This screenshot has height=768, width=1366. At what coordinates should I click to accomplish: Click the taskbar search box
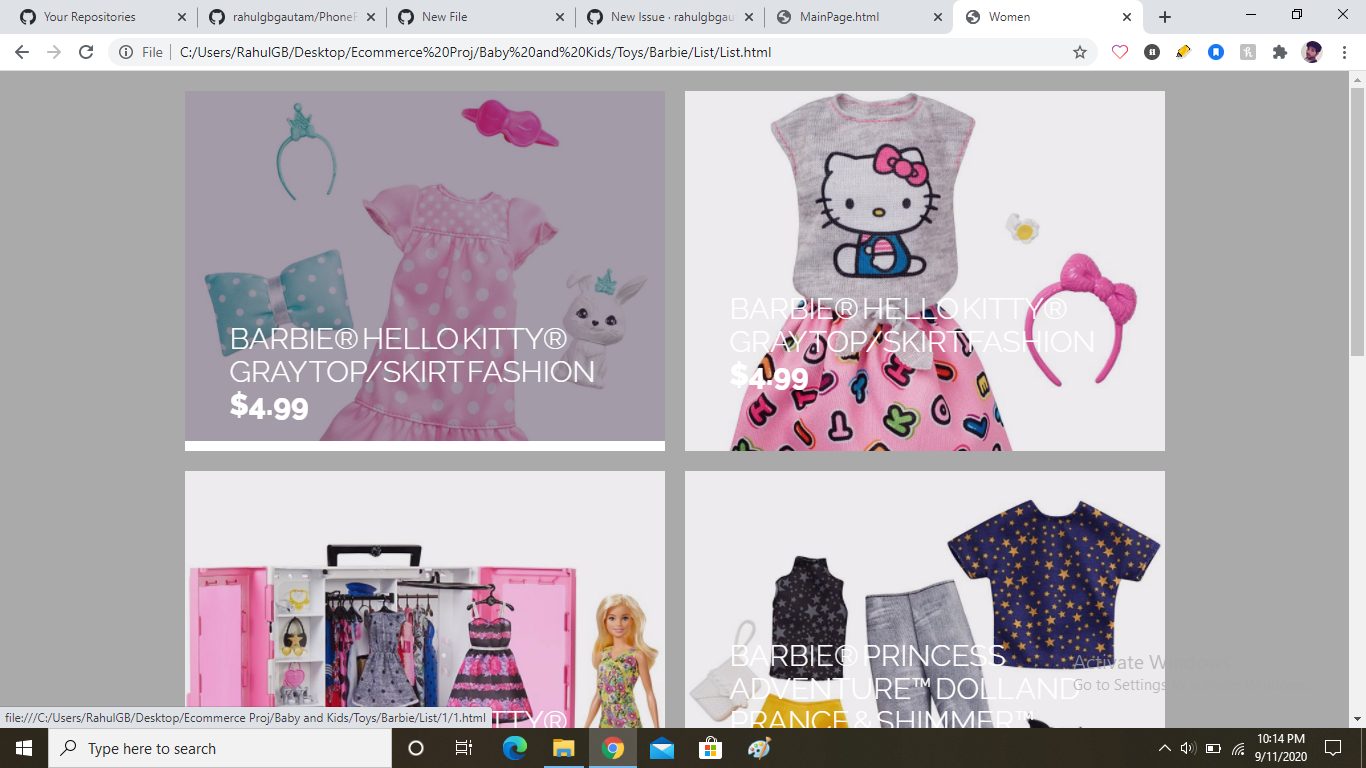click(x=220, y=748)
